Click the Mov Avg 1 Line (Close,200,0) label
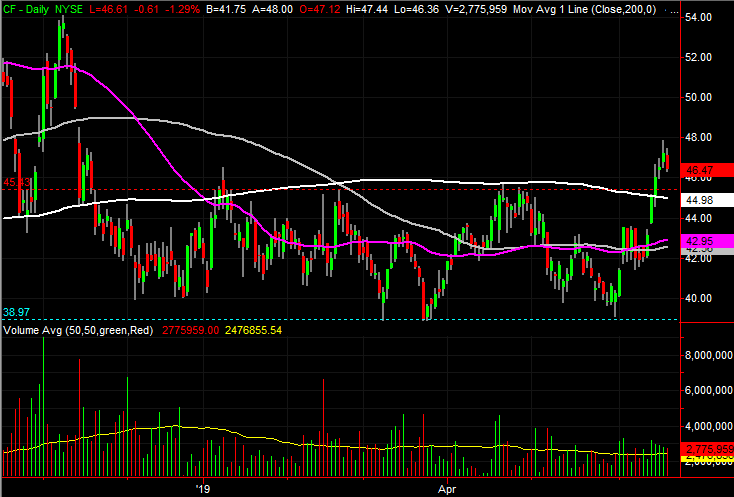734x497 pixels. pyautogui.click(x=585, y=9)
